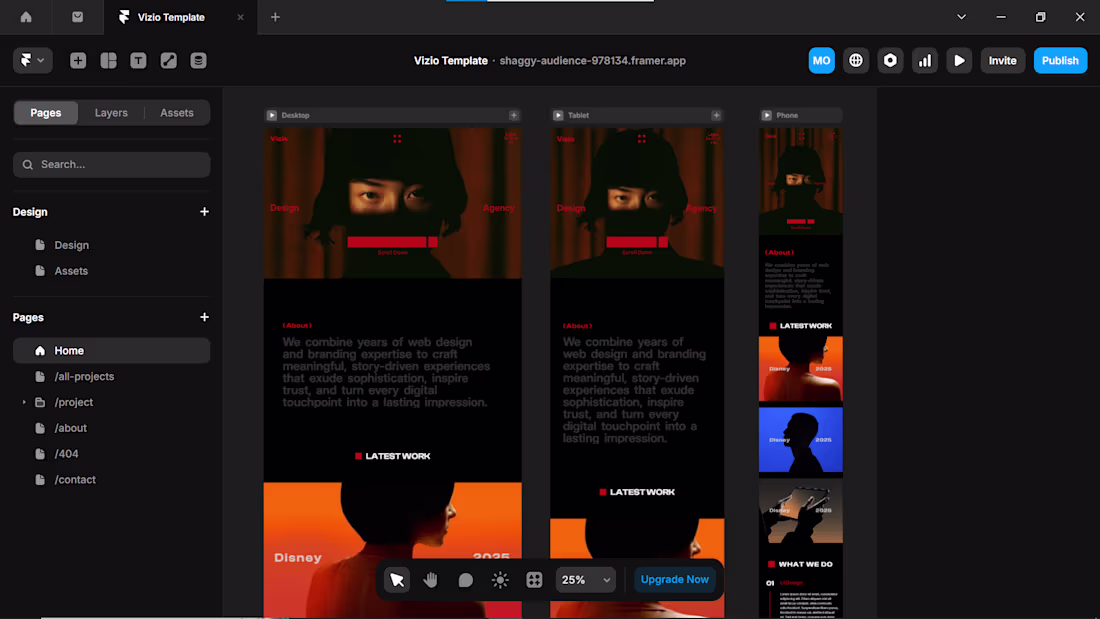This screenshot has height=619, width=1100.
Task: Switch to the Layers tab
Action: [111, 112]
